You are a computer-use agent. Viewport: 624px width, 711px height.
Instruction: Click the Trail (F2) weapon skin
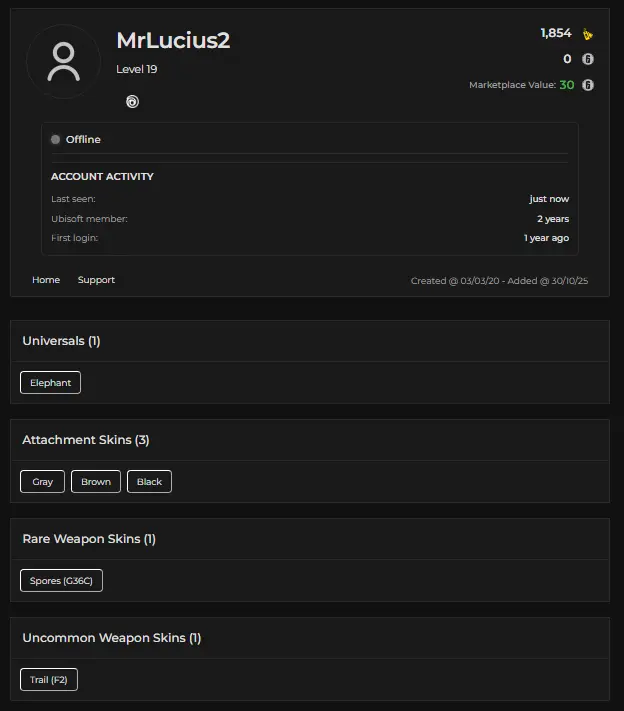(49, 680)
